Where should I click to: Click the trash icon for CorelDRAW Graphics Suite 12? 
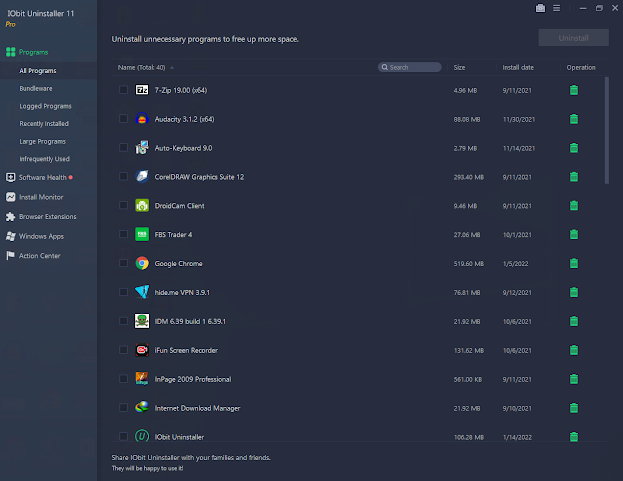tap(574, 177)
